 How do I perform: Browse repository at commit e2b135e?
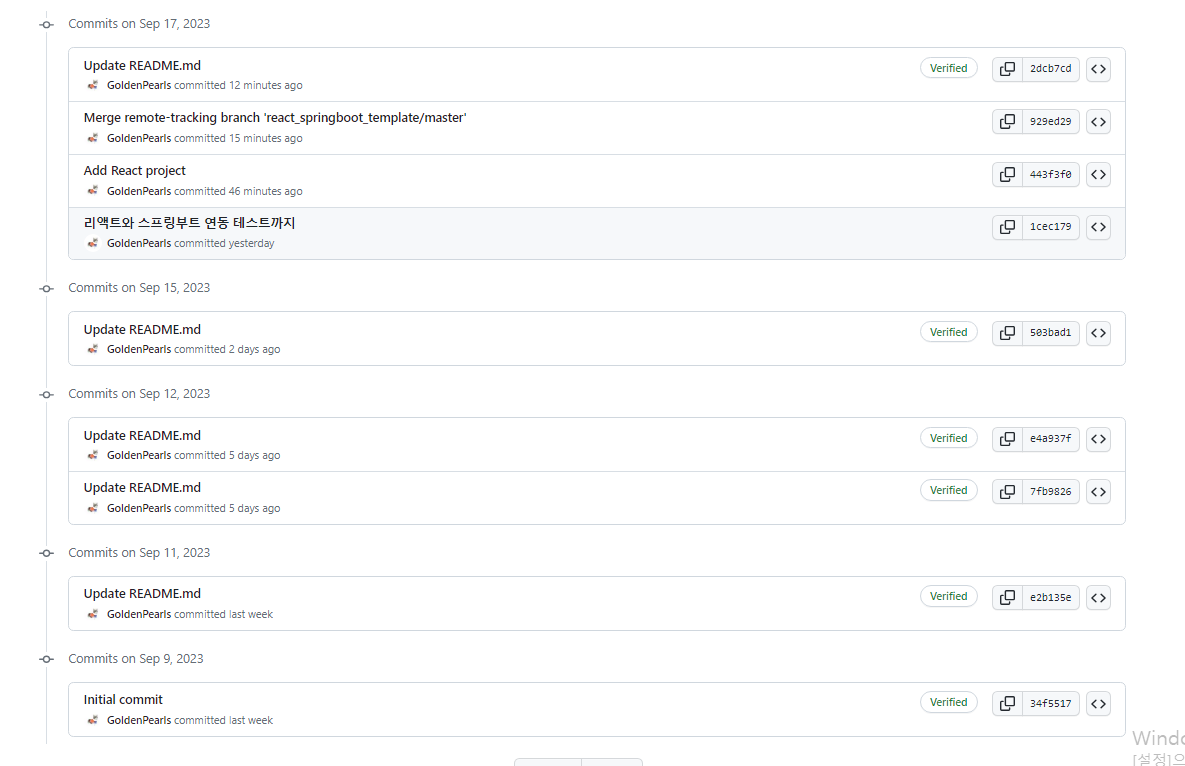point(1098,598)
